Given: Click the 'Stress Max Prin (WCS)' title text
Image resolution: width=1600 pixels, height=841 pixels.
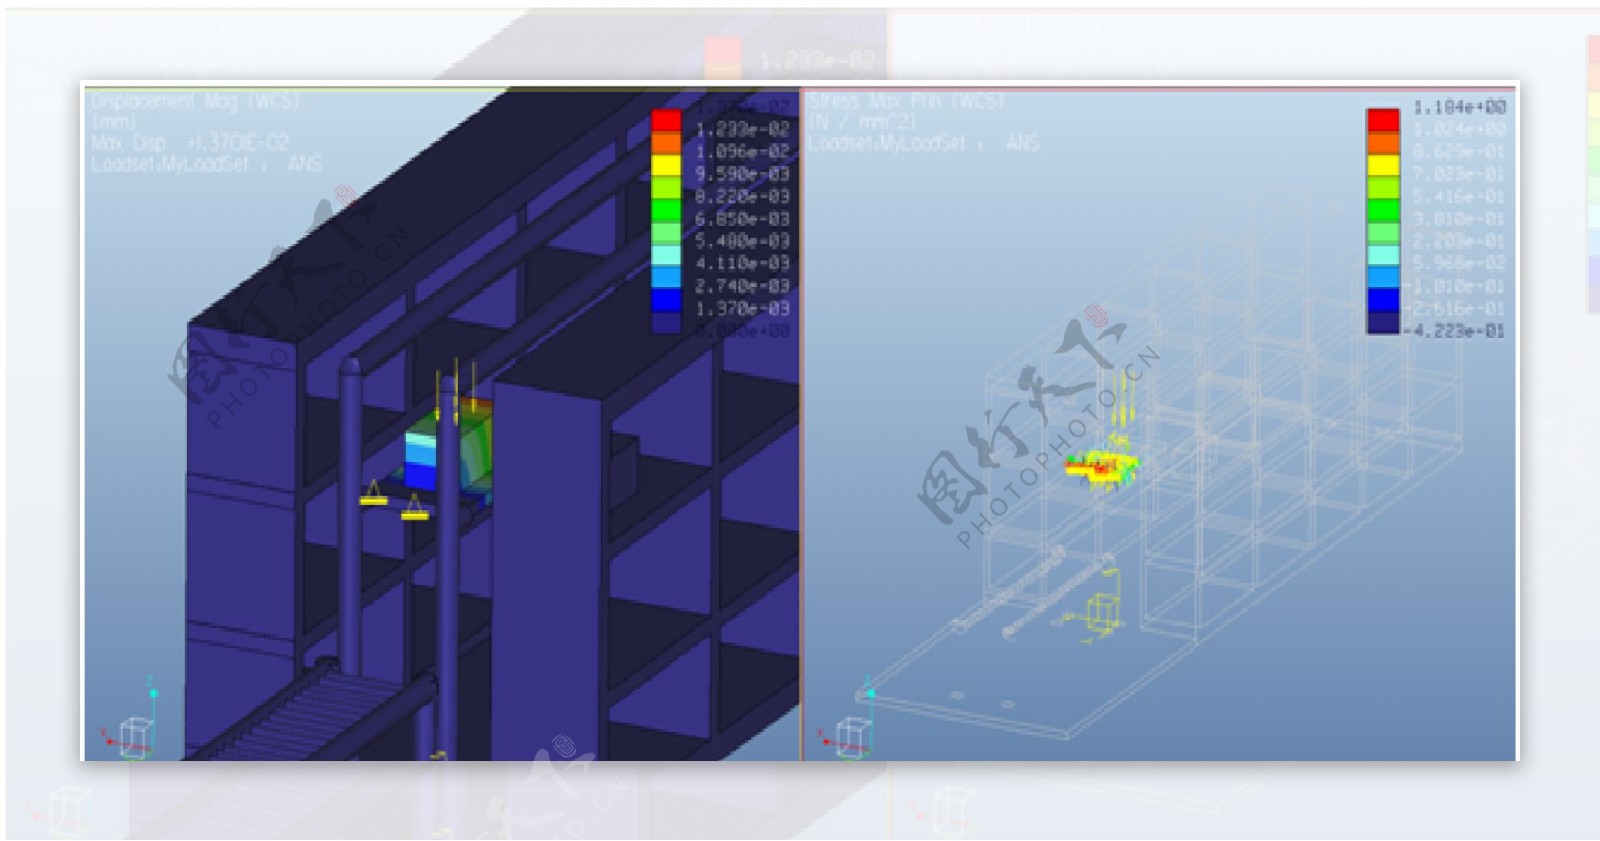Looking at the screenshot, I should pyautogui.click(x=906, y=102).
